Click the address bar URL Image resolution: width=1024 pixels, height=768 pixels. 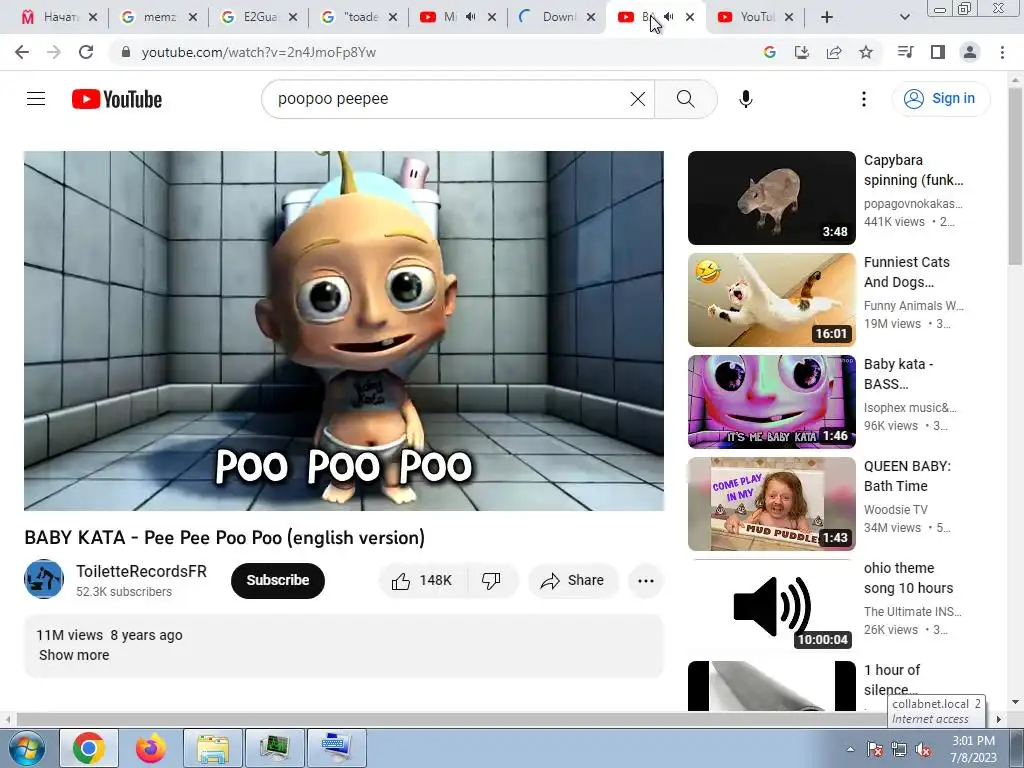pyautogui.click(x=259, y=52)
